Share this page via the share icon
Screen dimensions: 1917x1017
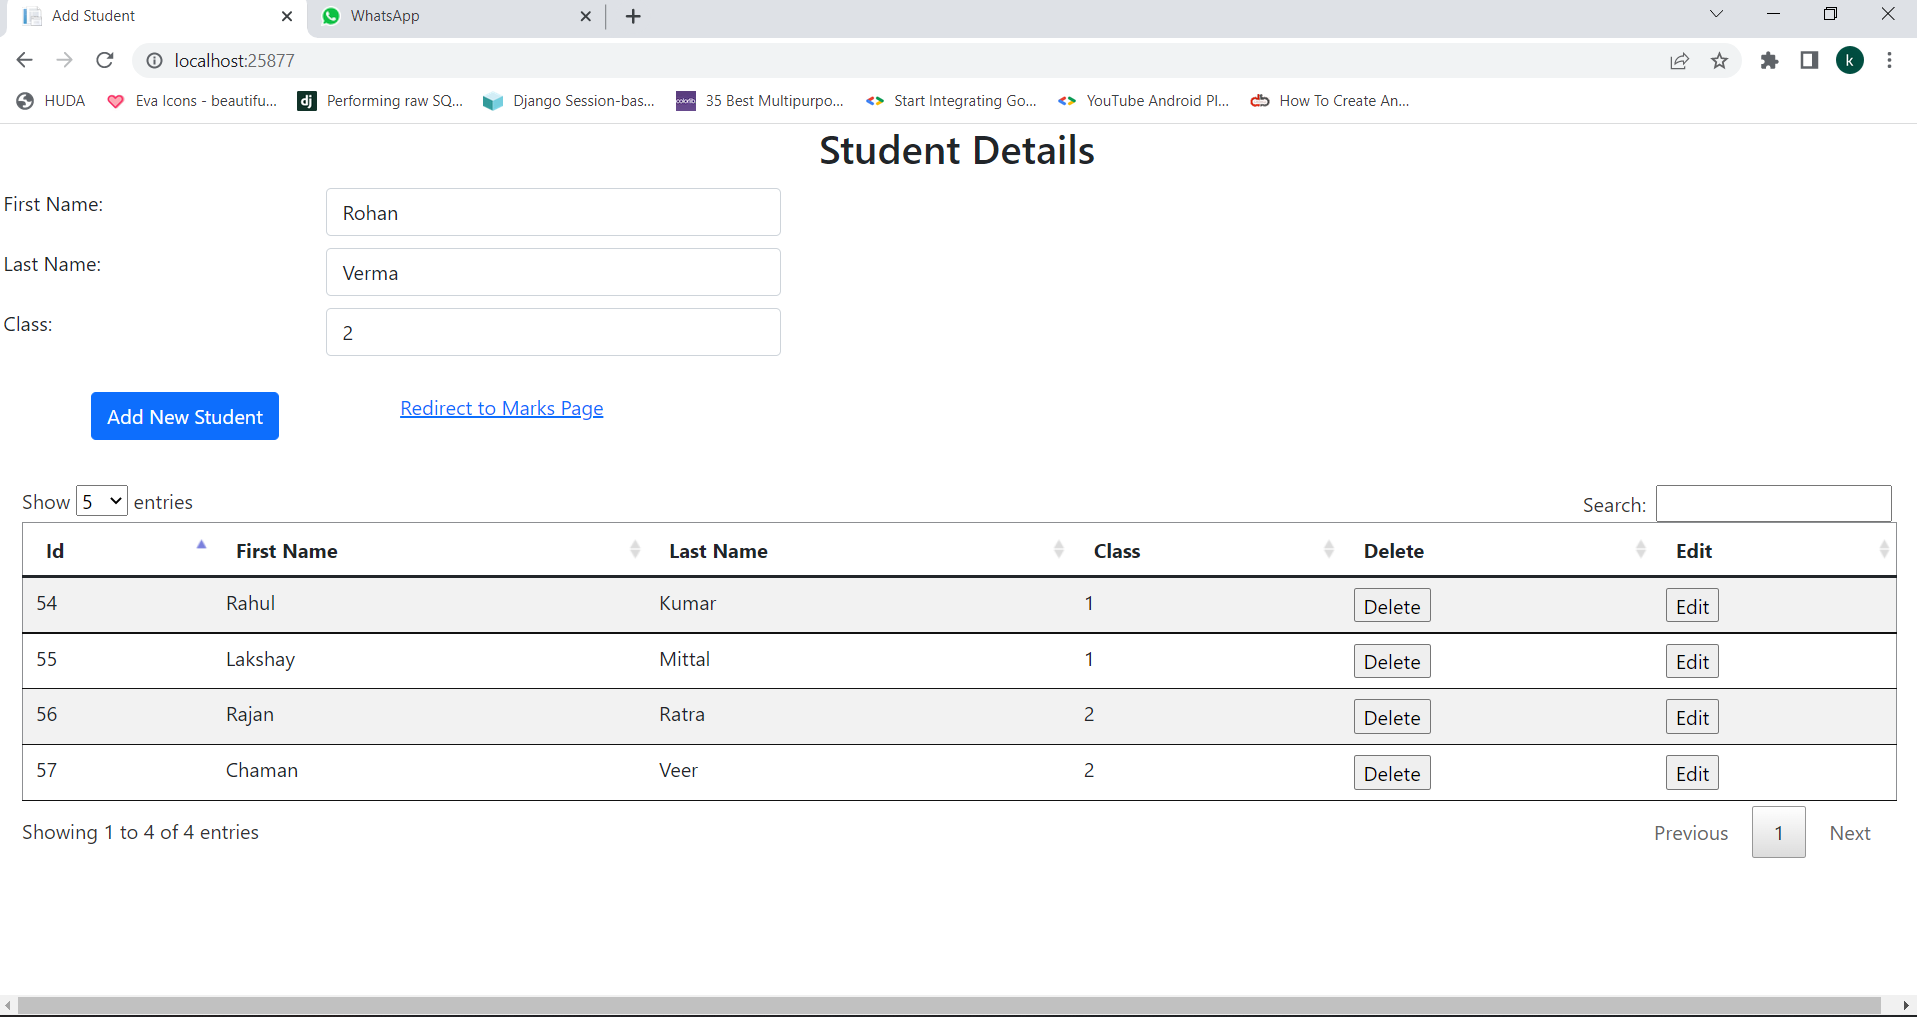pyautogui.click(x=1680, y=61)
